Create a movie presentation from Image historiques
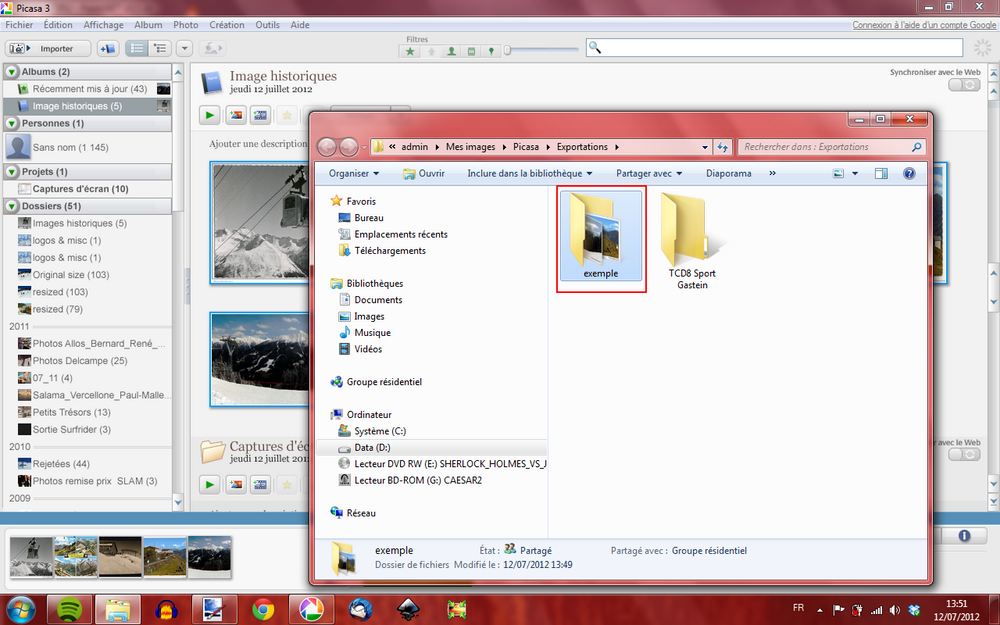 point(260,115)
